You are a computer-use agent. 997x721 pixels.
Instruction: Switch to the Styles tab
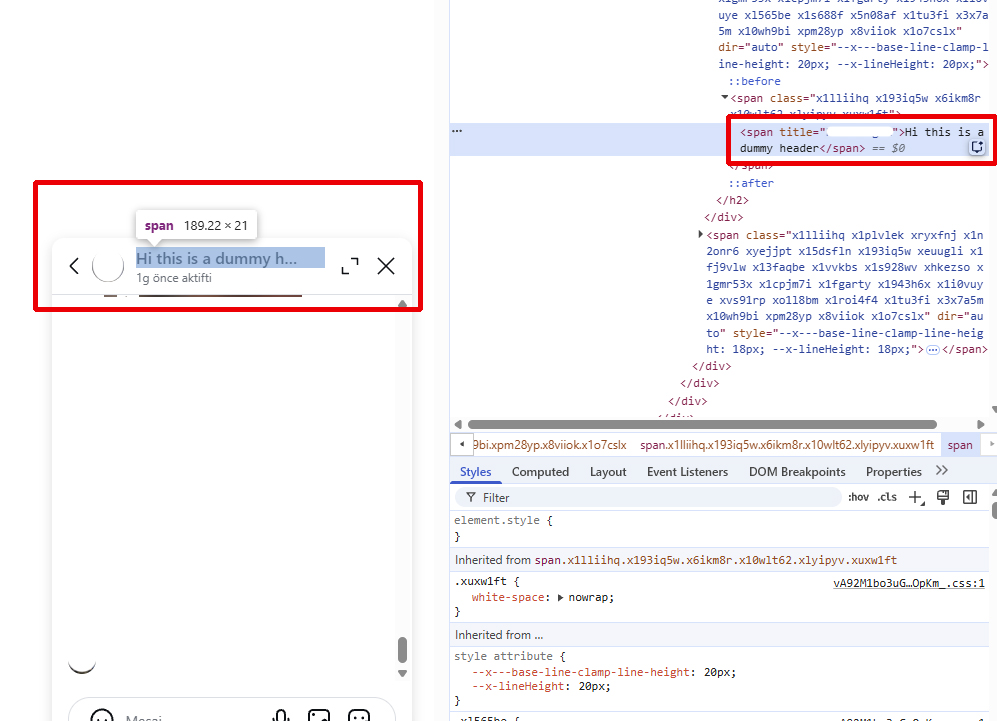click(x=476, y=472)
